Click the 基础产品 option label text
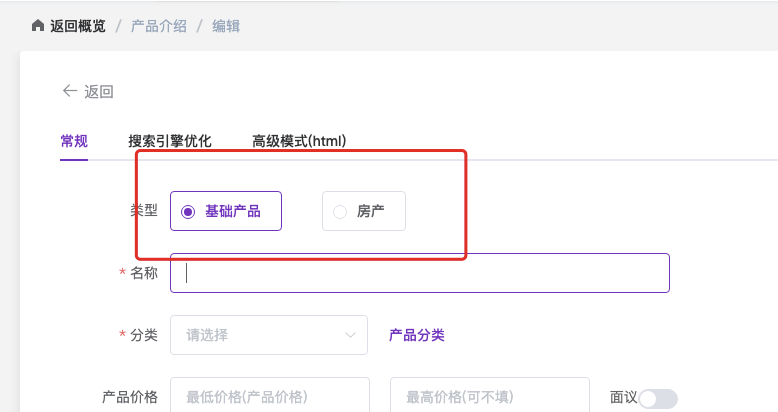Screen dimensions: 778x412 point(233,211)
